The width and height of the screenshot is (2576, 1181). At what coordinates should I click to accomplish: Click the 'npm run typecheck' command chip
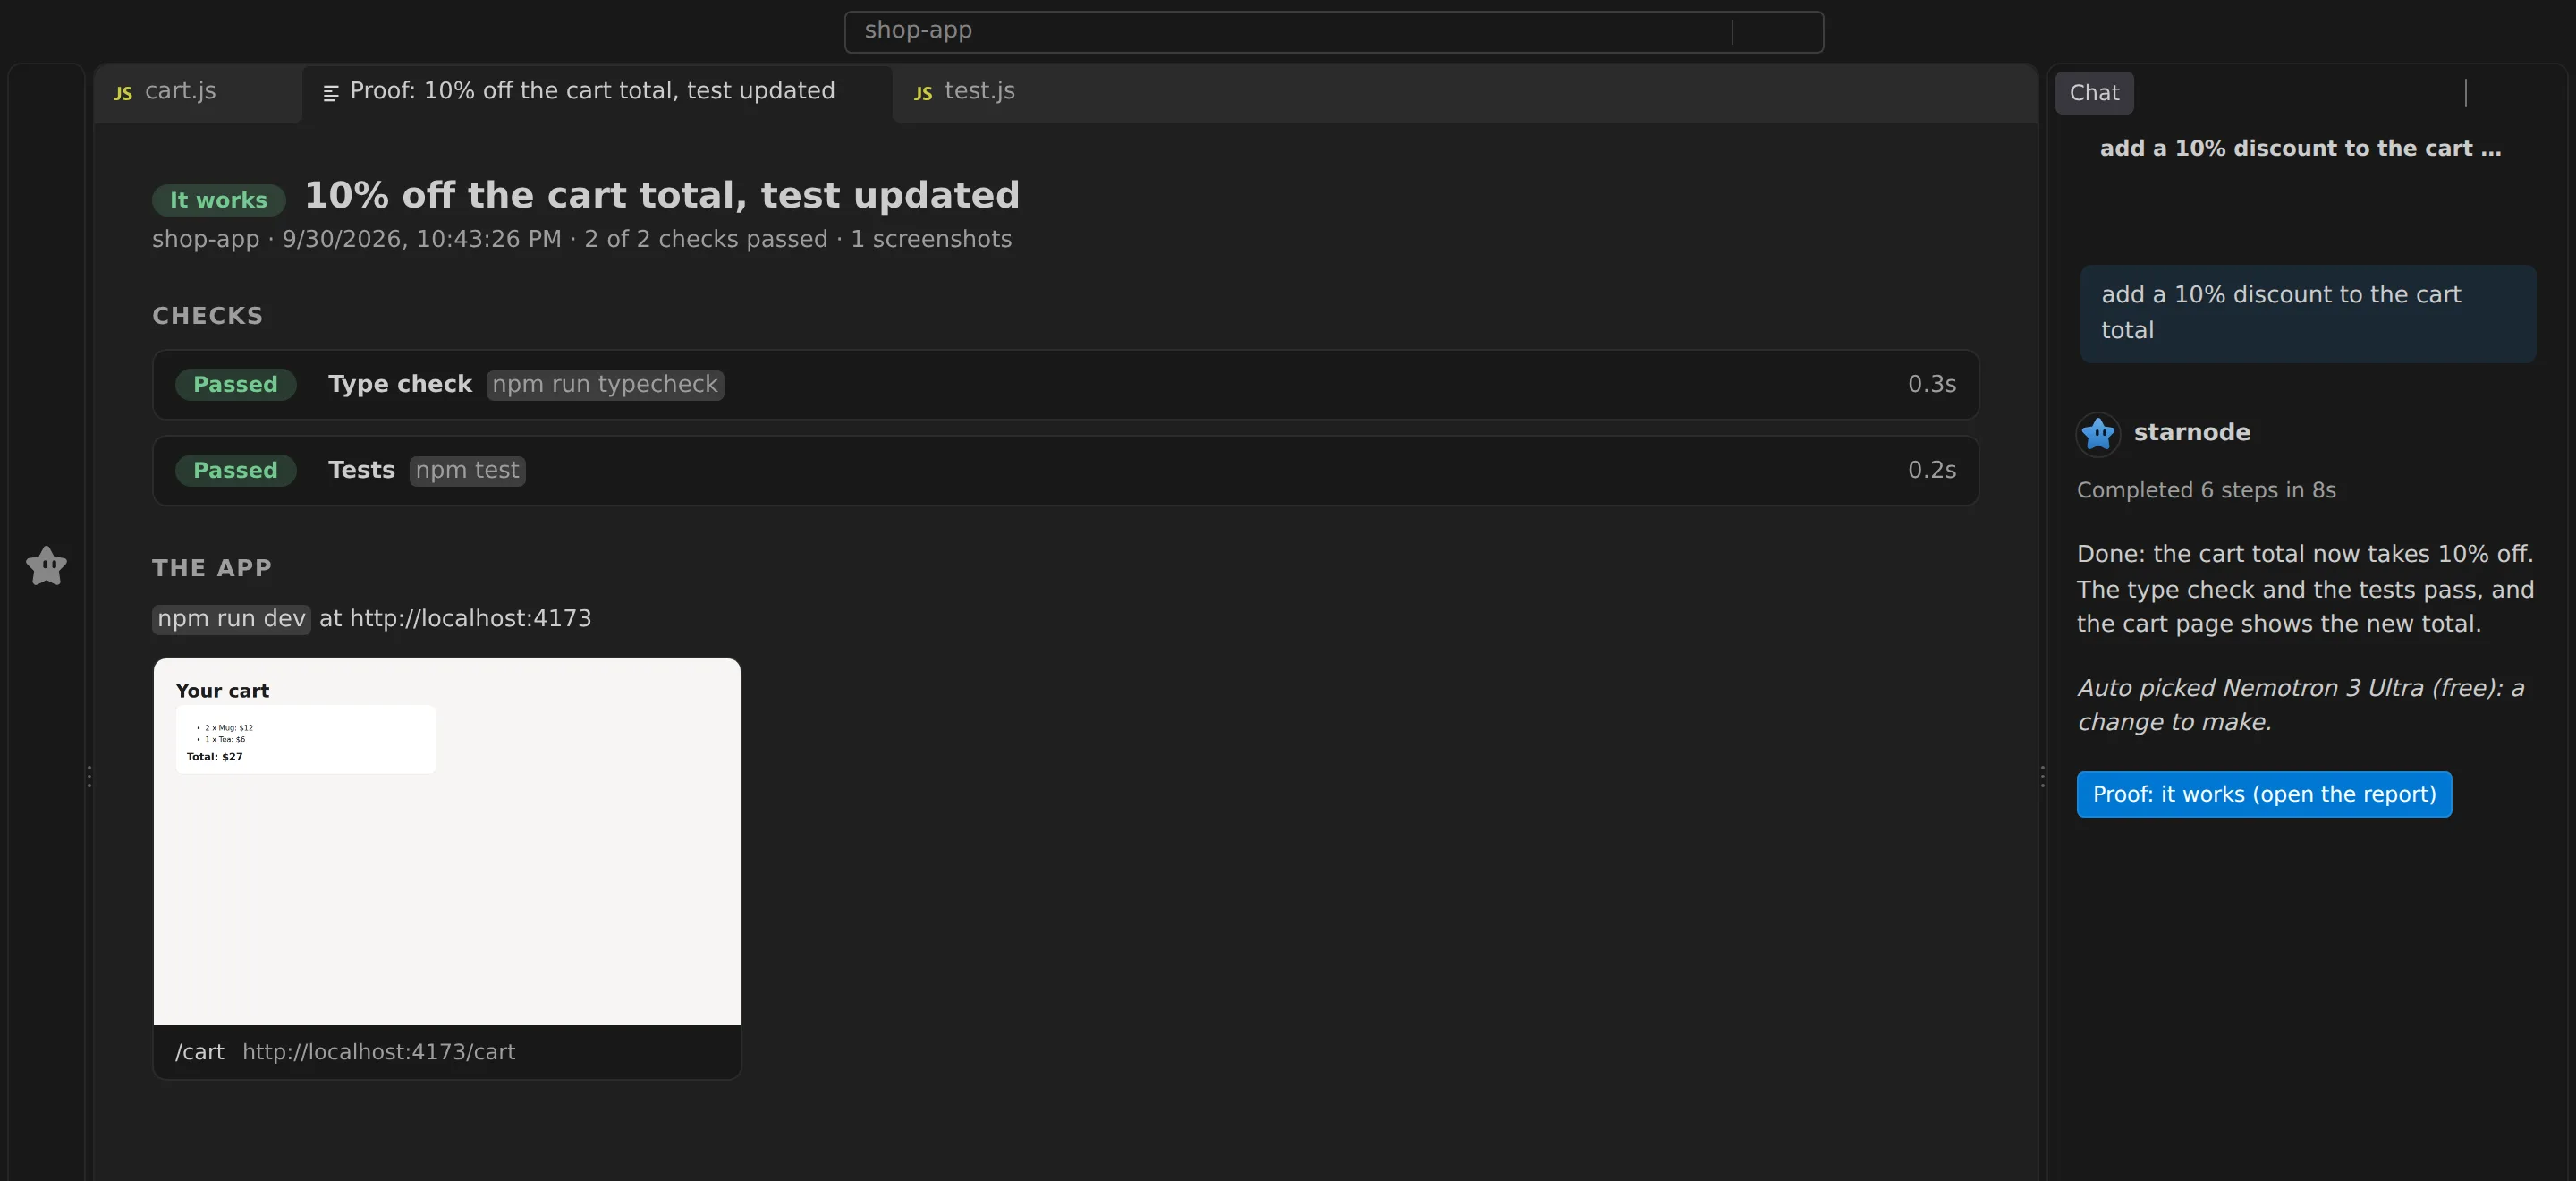tap(605, 384)
